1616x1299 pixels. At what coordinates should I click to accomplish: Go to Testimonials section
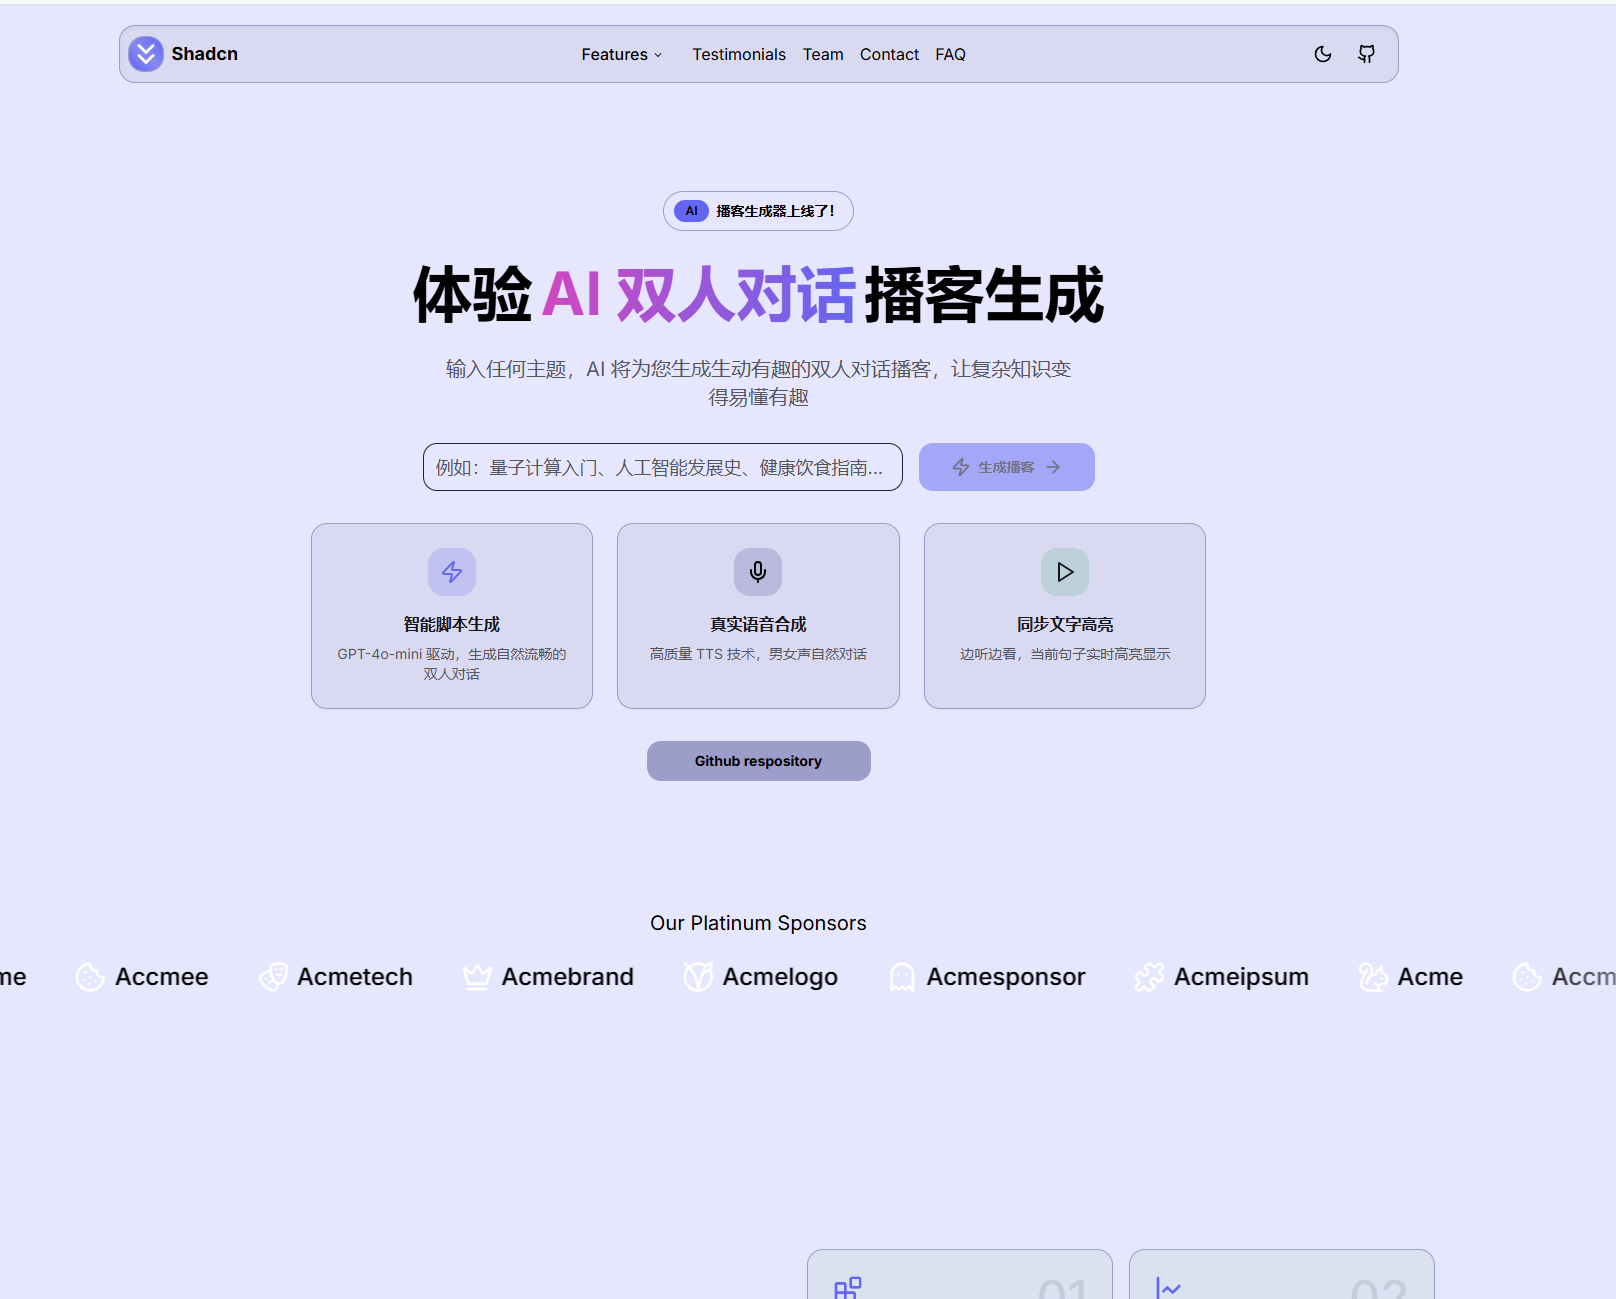pos(739,54)
